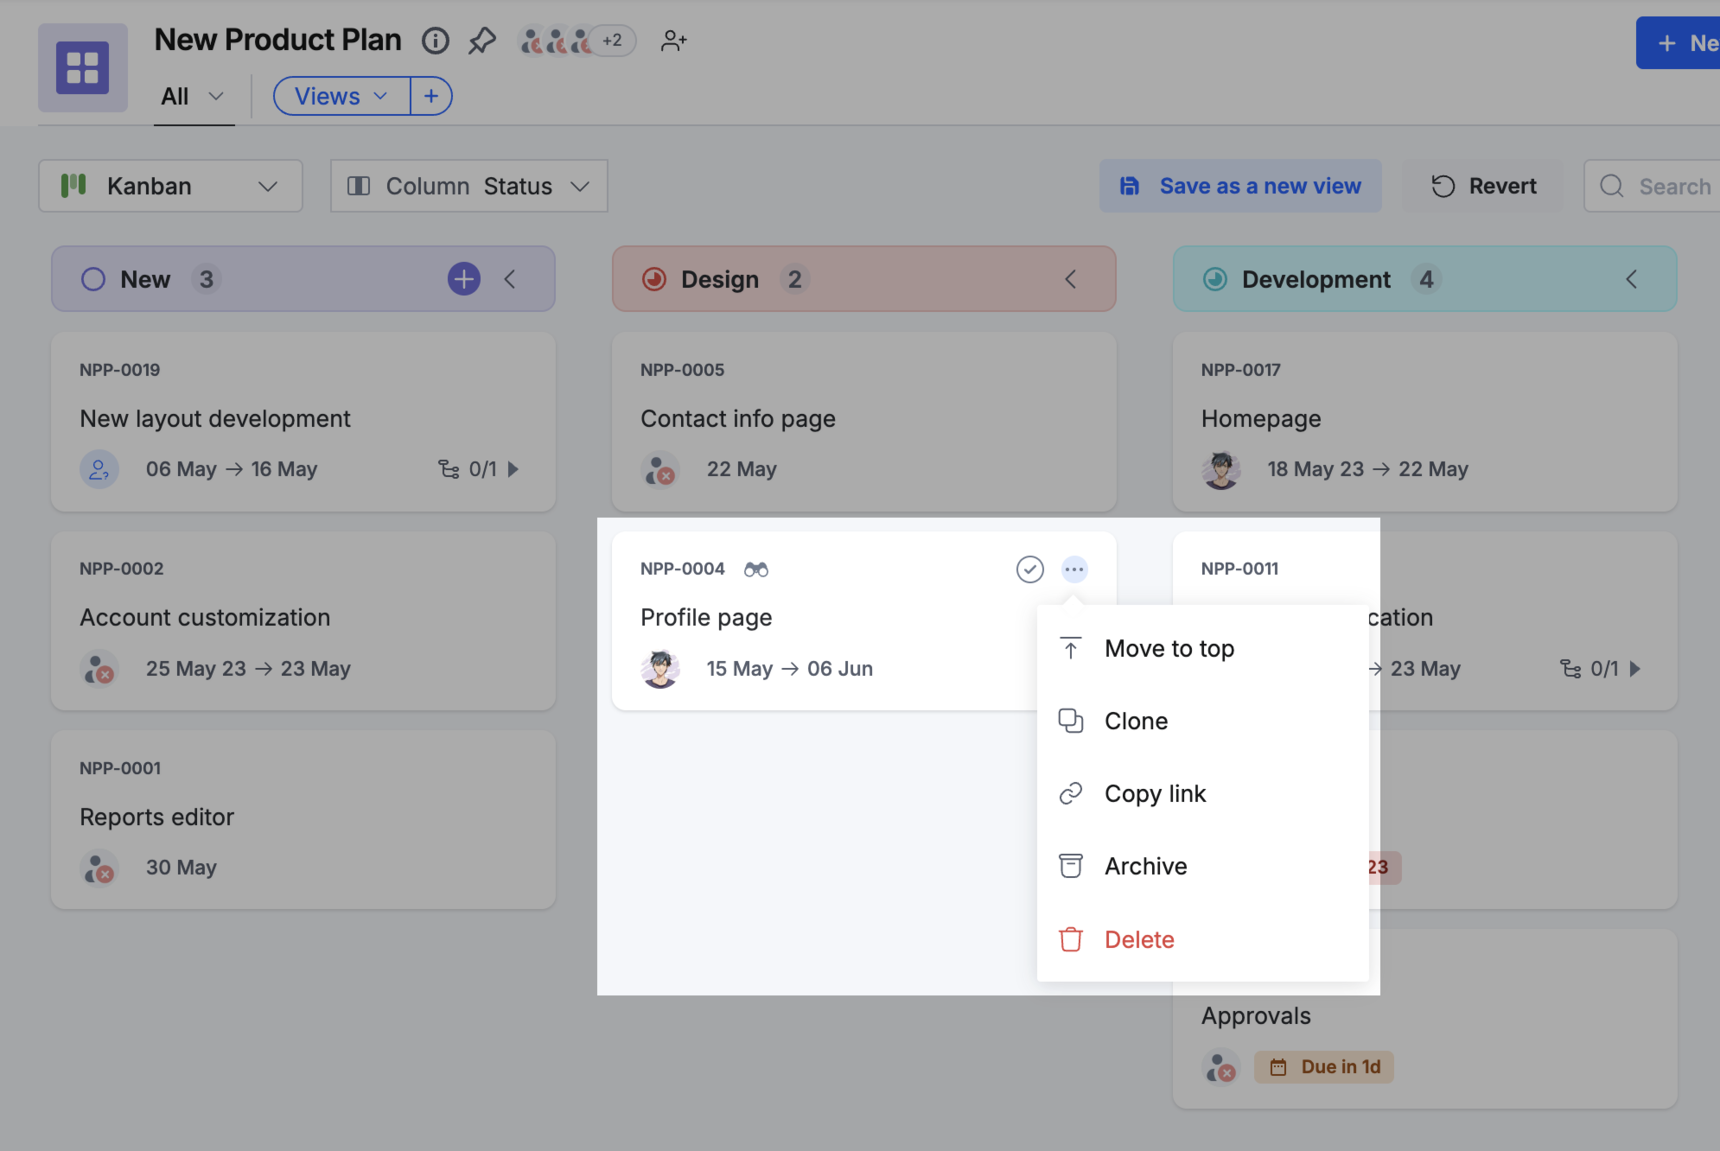Click the plus button beside Views
Image resolution: width=1720 pixels, height=1151 pixels.
431,96
